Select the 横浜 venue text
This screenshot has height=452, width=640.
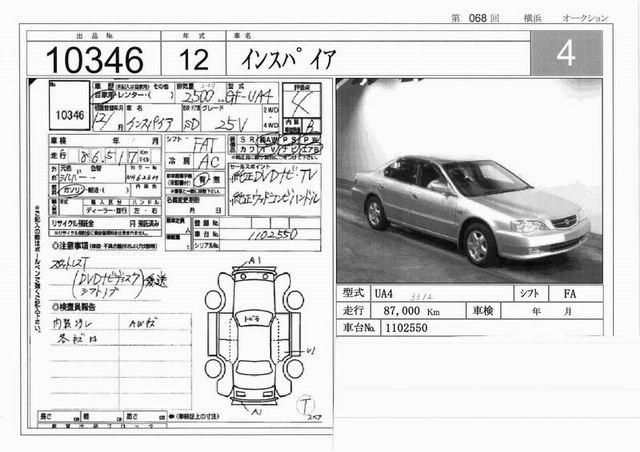[x=533, y=18]
